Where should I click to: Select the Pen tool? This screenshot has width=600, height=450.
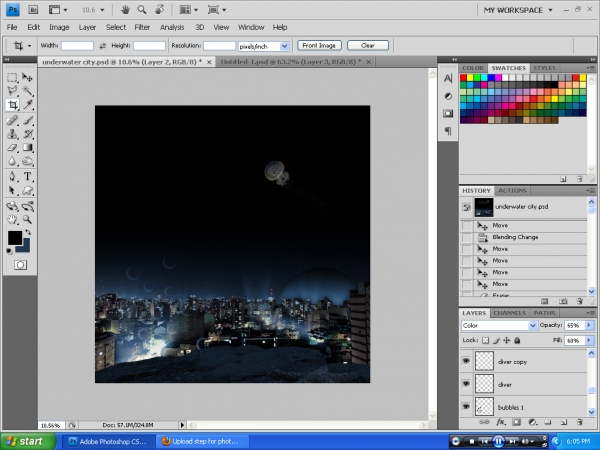pyautogui.click(x=12, y=176)
